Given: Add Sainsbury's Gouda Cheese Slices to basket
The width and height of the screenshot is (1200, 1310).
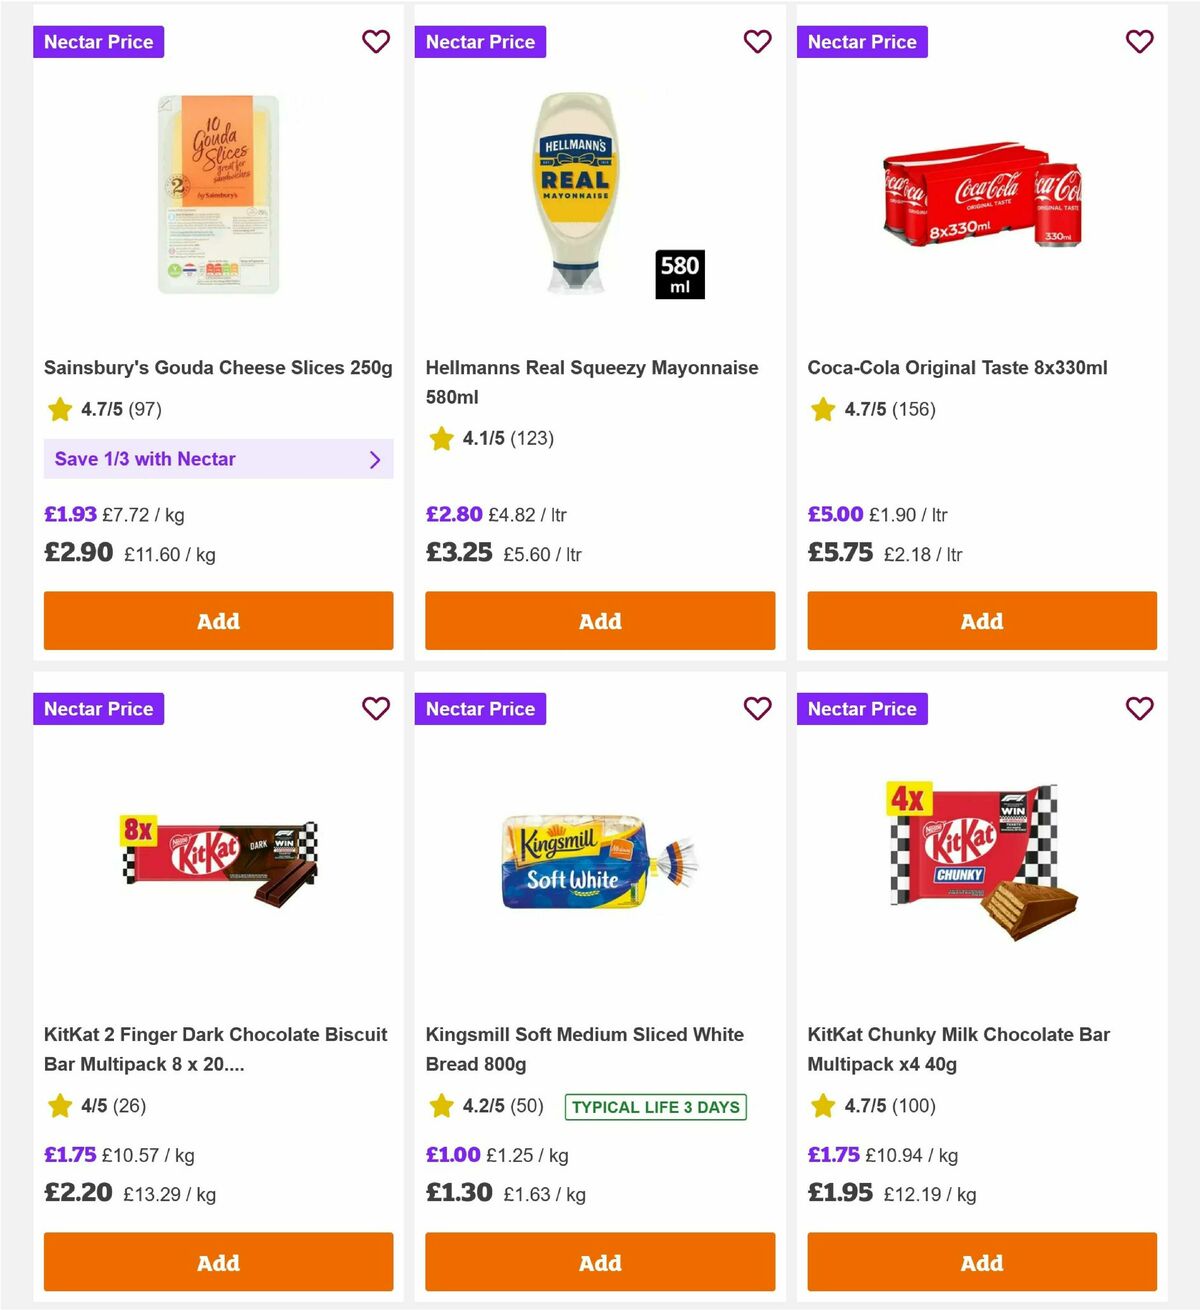Looking at the screenshot, I should tap(218, 621).
